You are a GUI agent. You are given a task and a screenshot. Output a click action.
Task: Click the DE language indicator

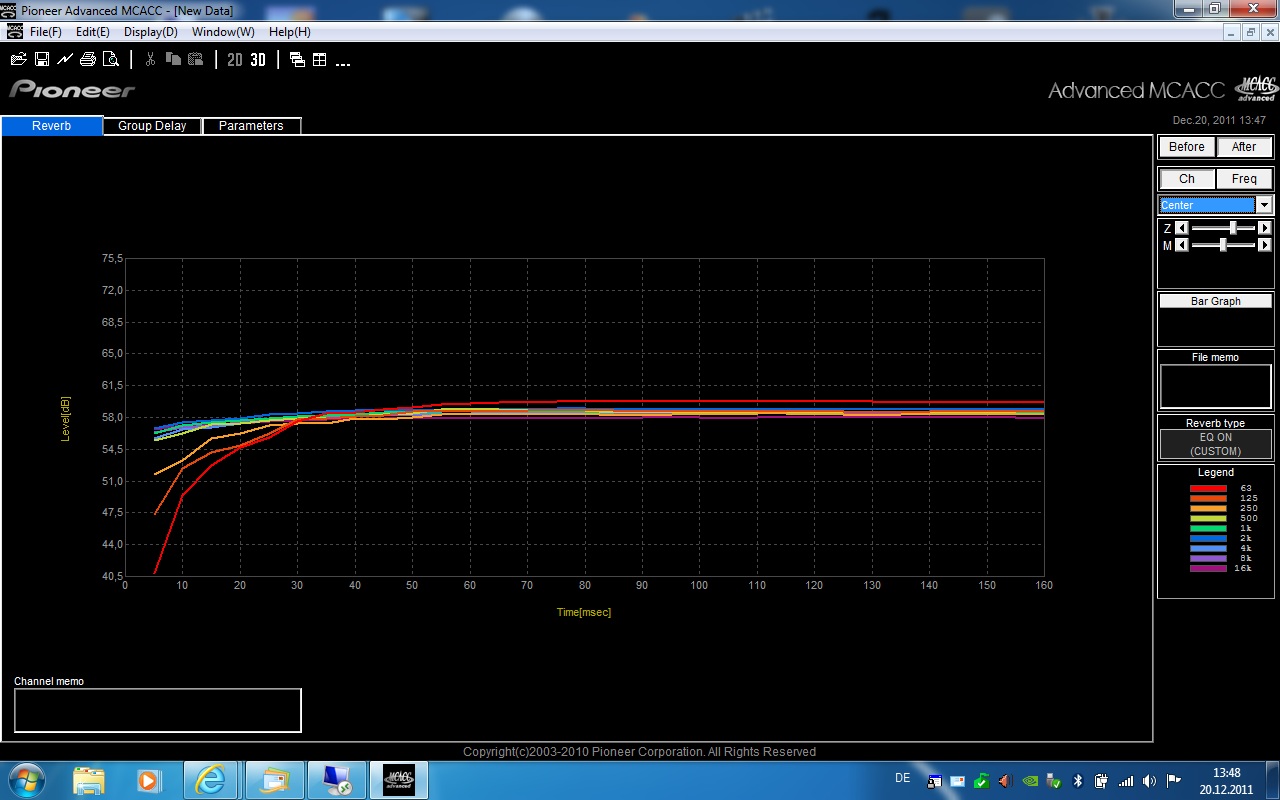pos(903,777)
